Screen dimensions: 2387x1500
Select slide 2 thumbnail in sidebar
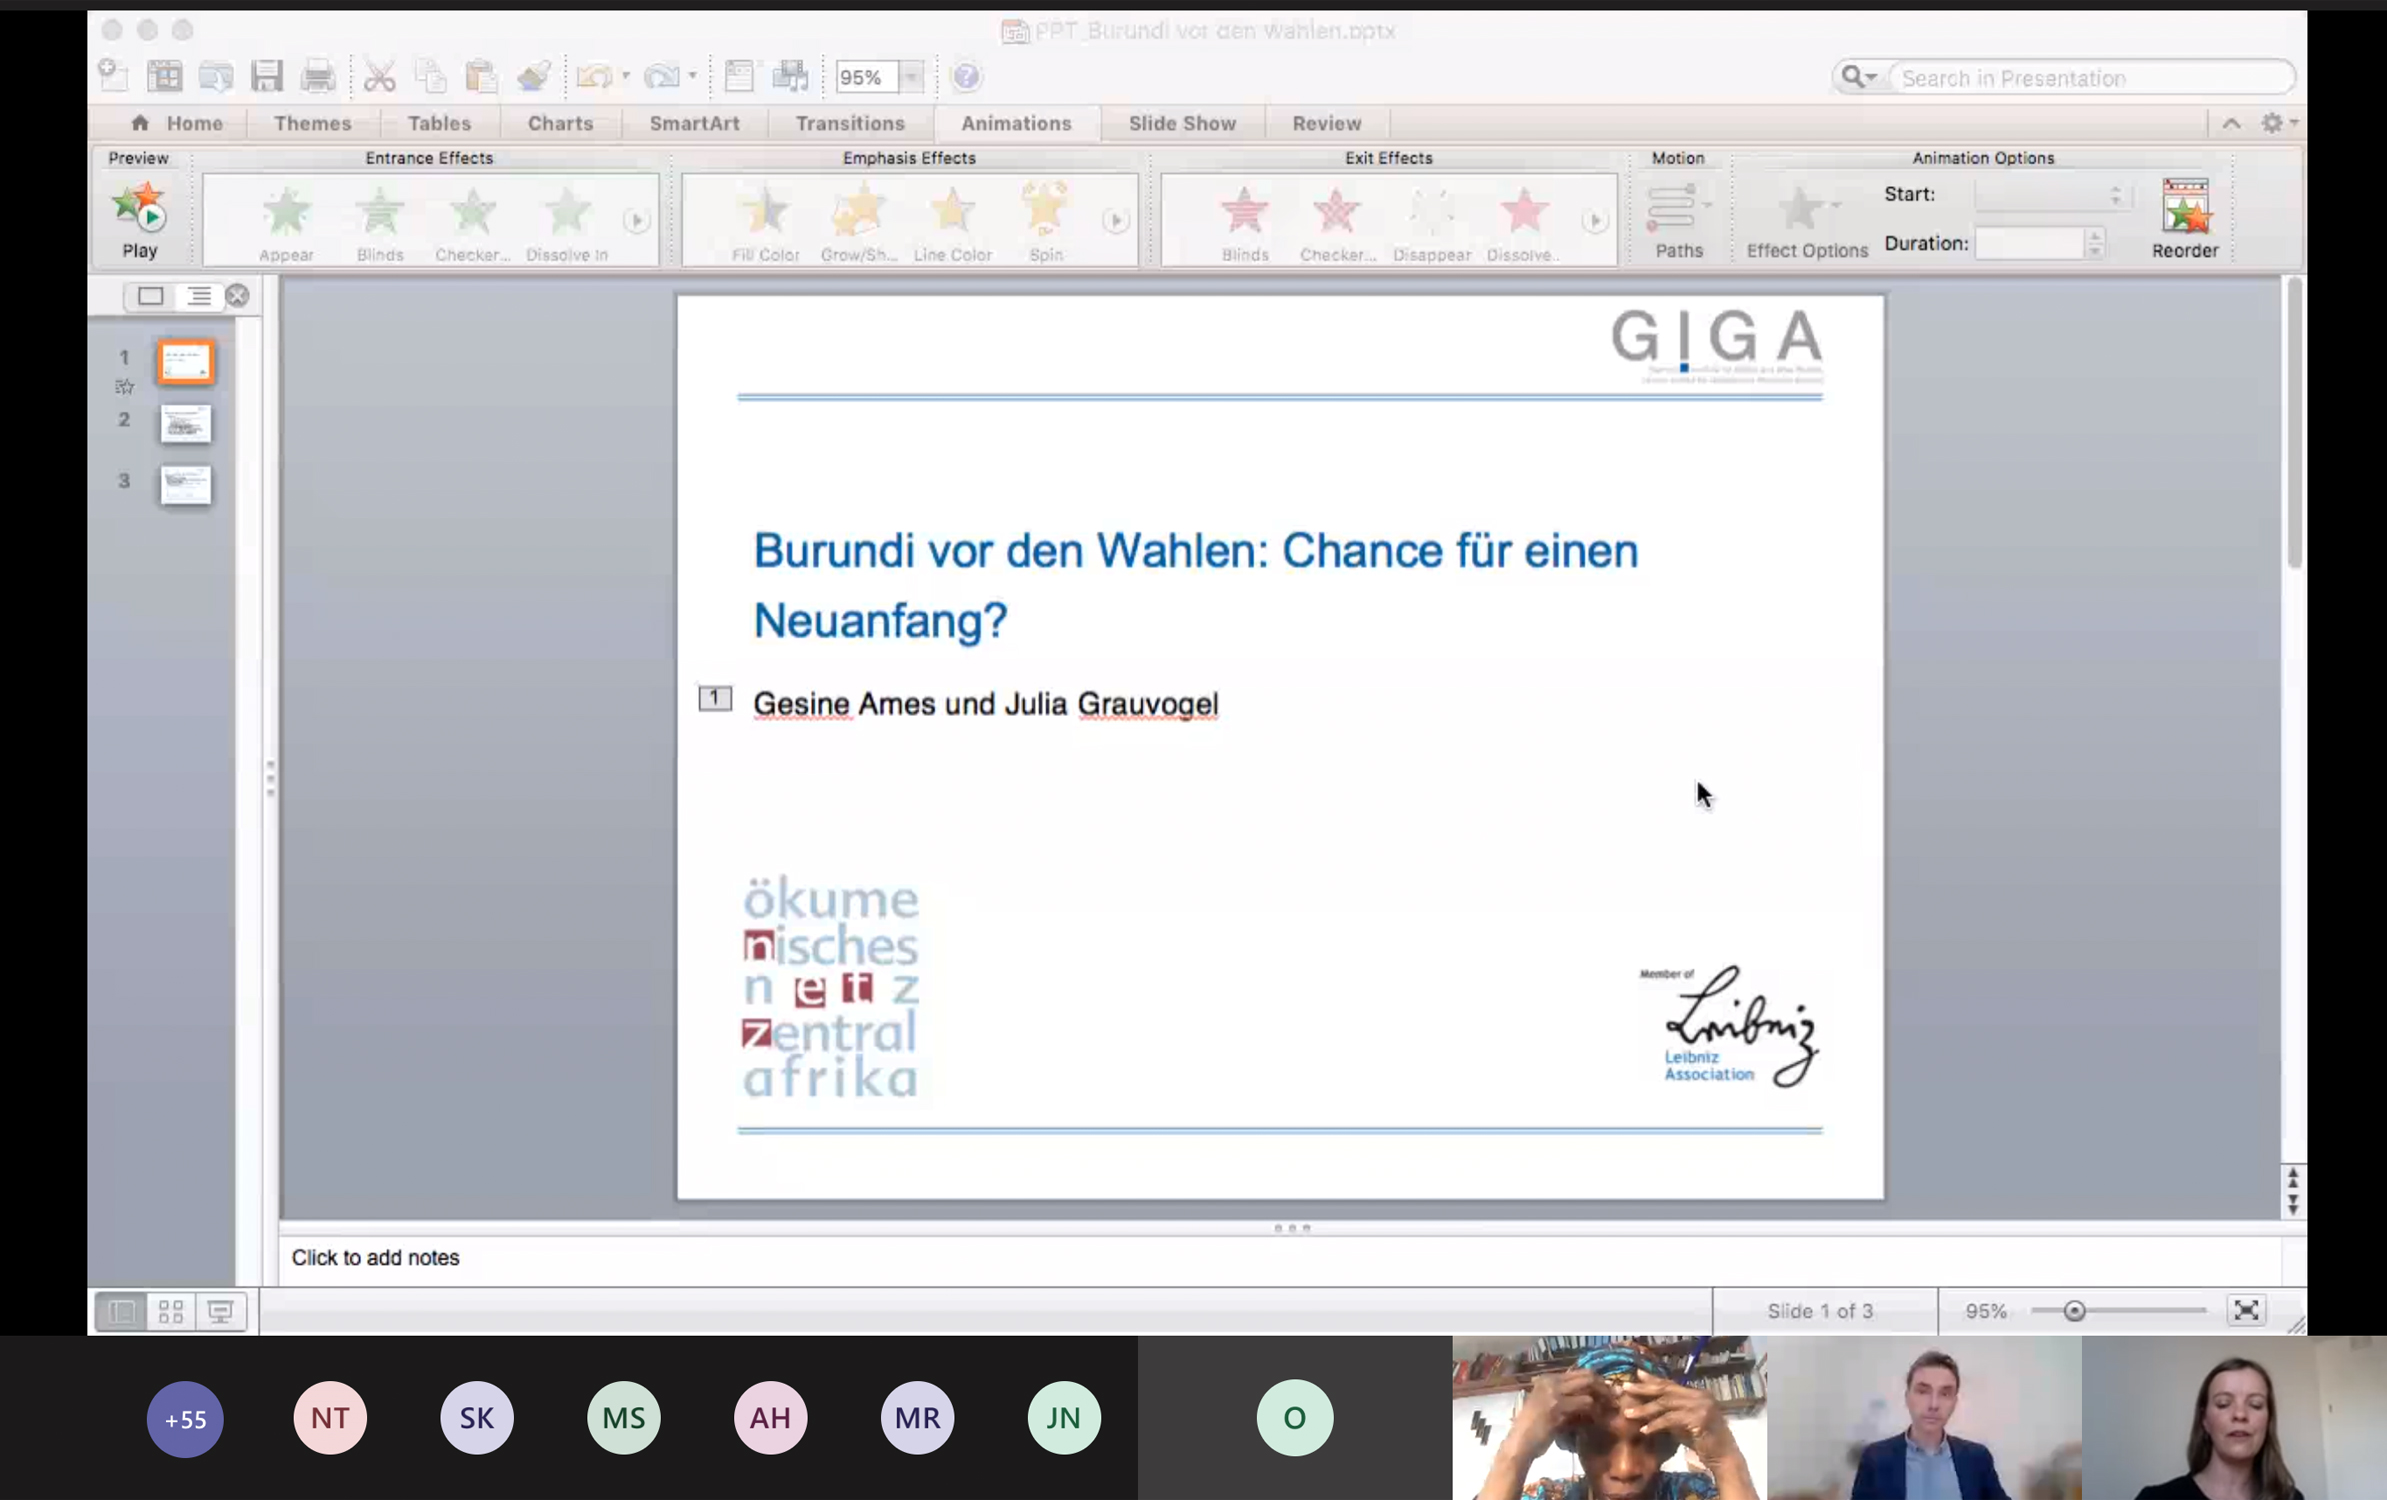pyautogui.click(x=186, y=423)
